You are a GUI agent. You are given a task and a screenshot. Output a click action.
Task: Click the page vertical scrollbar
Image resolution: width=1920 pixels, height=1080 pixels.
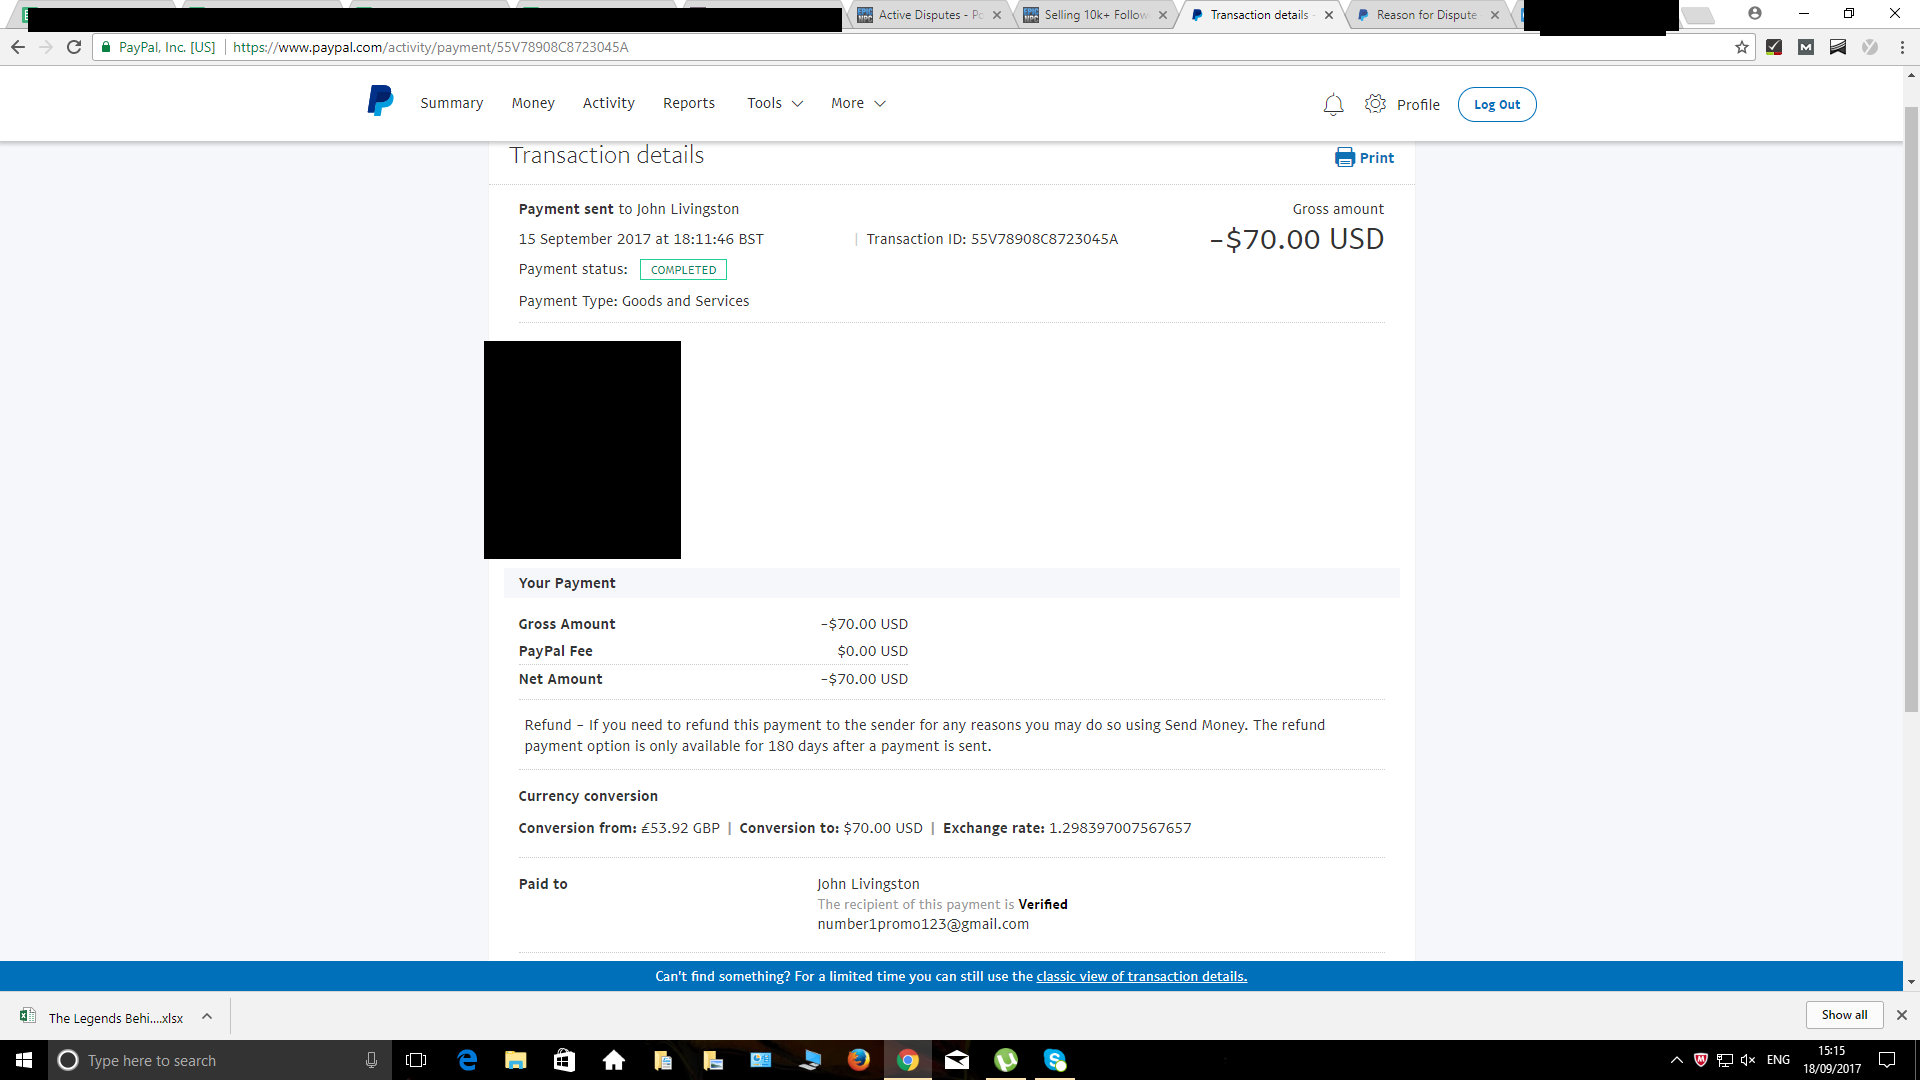click(1911, 410)
